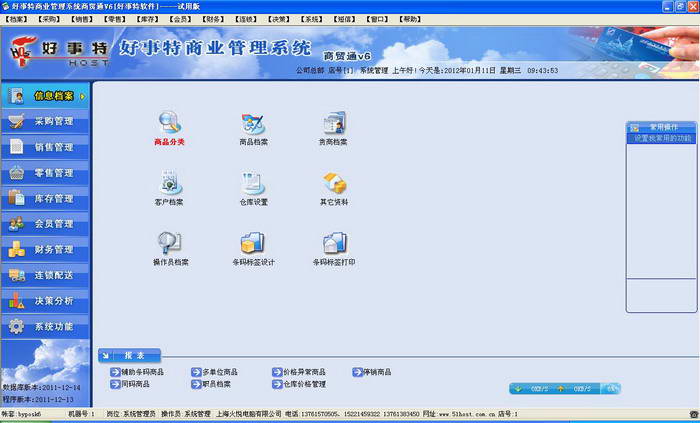Open the 同码商品 report link
Viewport: 700px width, 423px height.
click(x=130, y=384)
